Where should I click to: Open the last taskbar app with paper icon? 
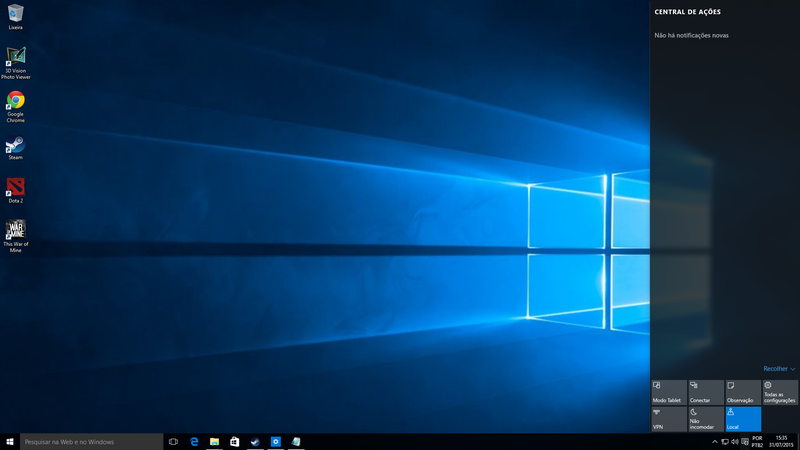(x=296, y=442)
